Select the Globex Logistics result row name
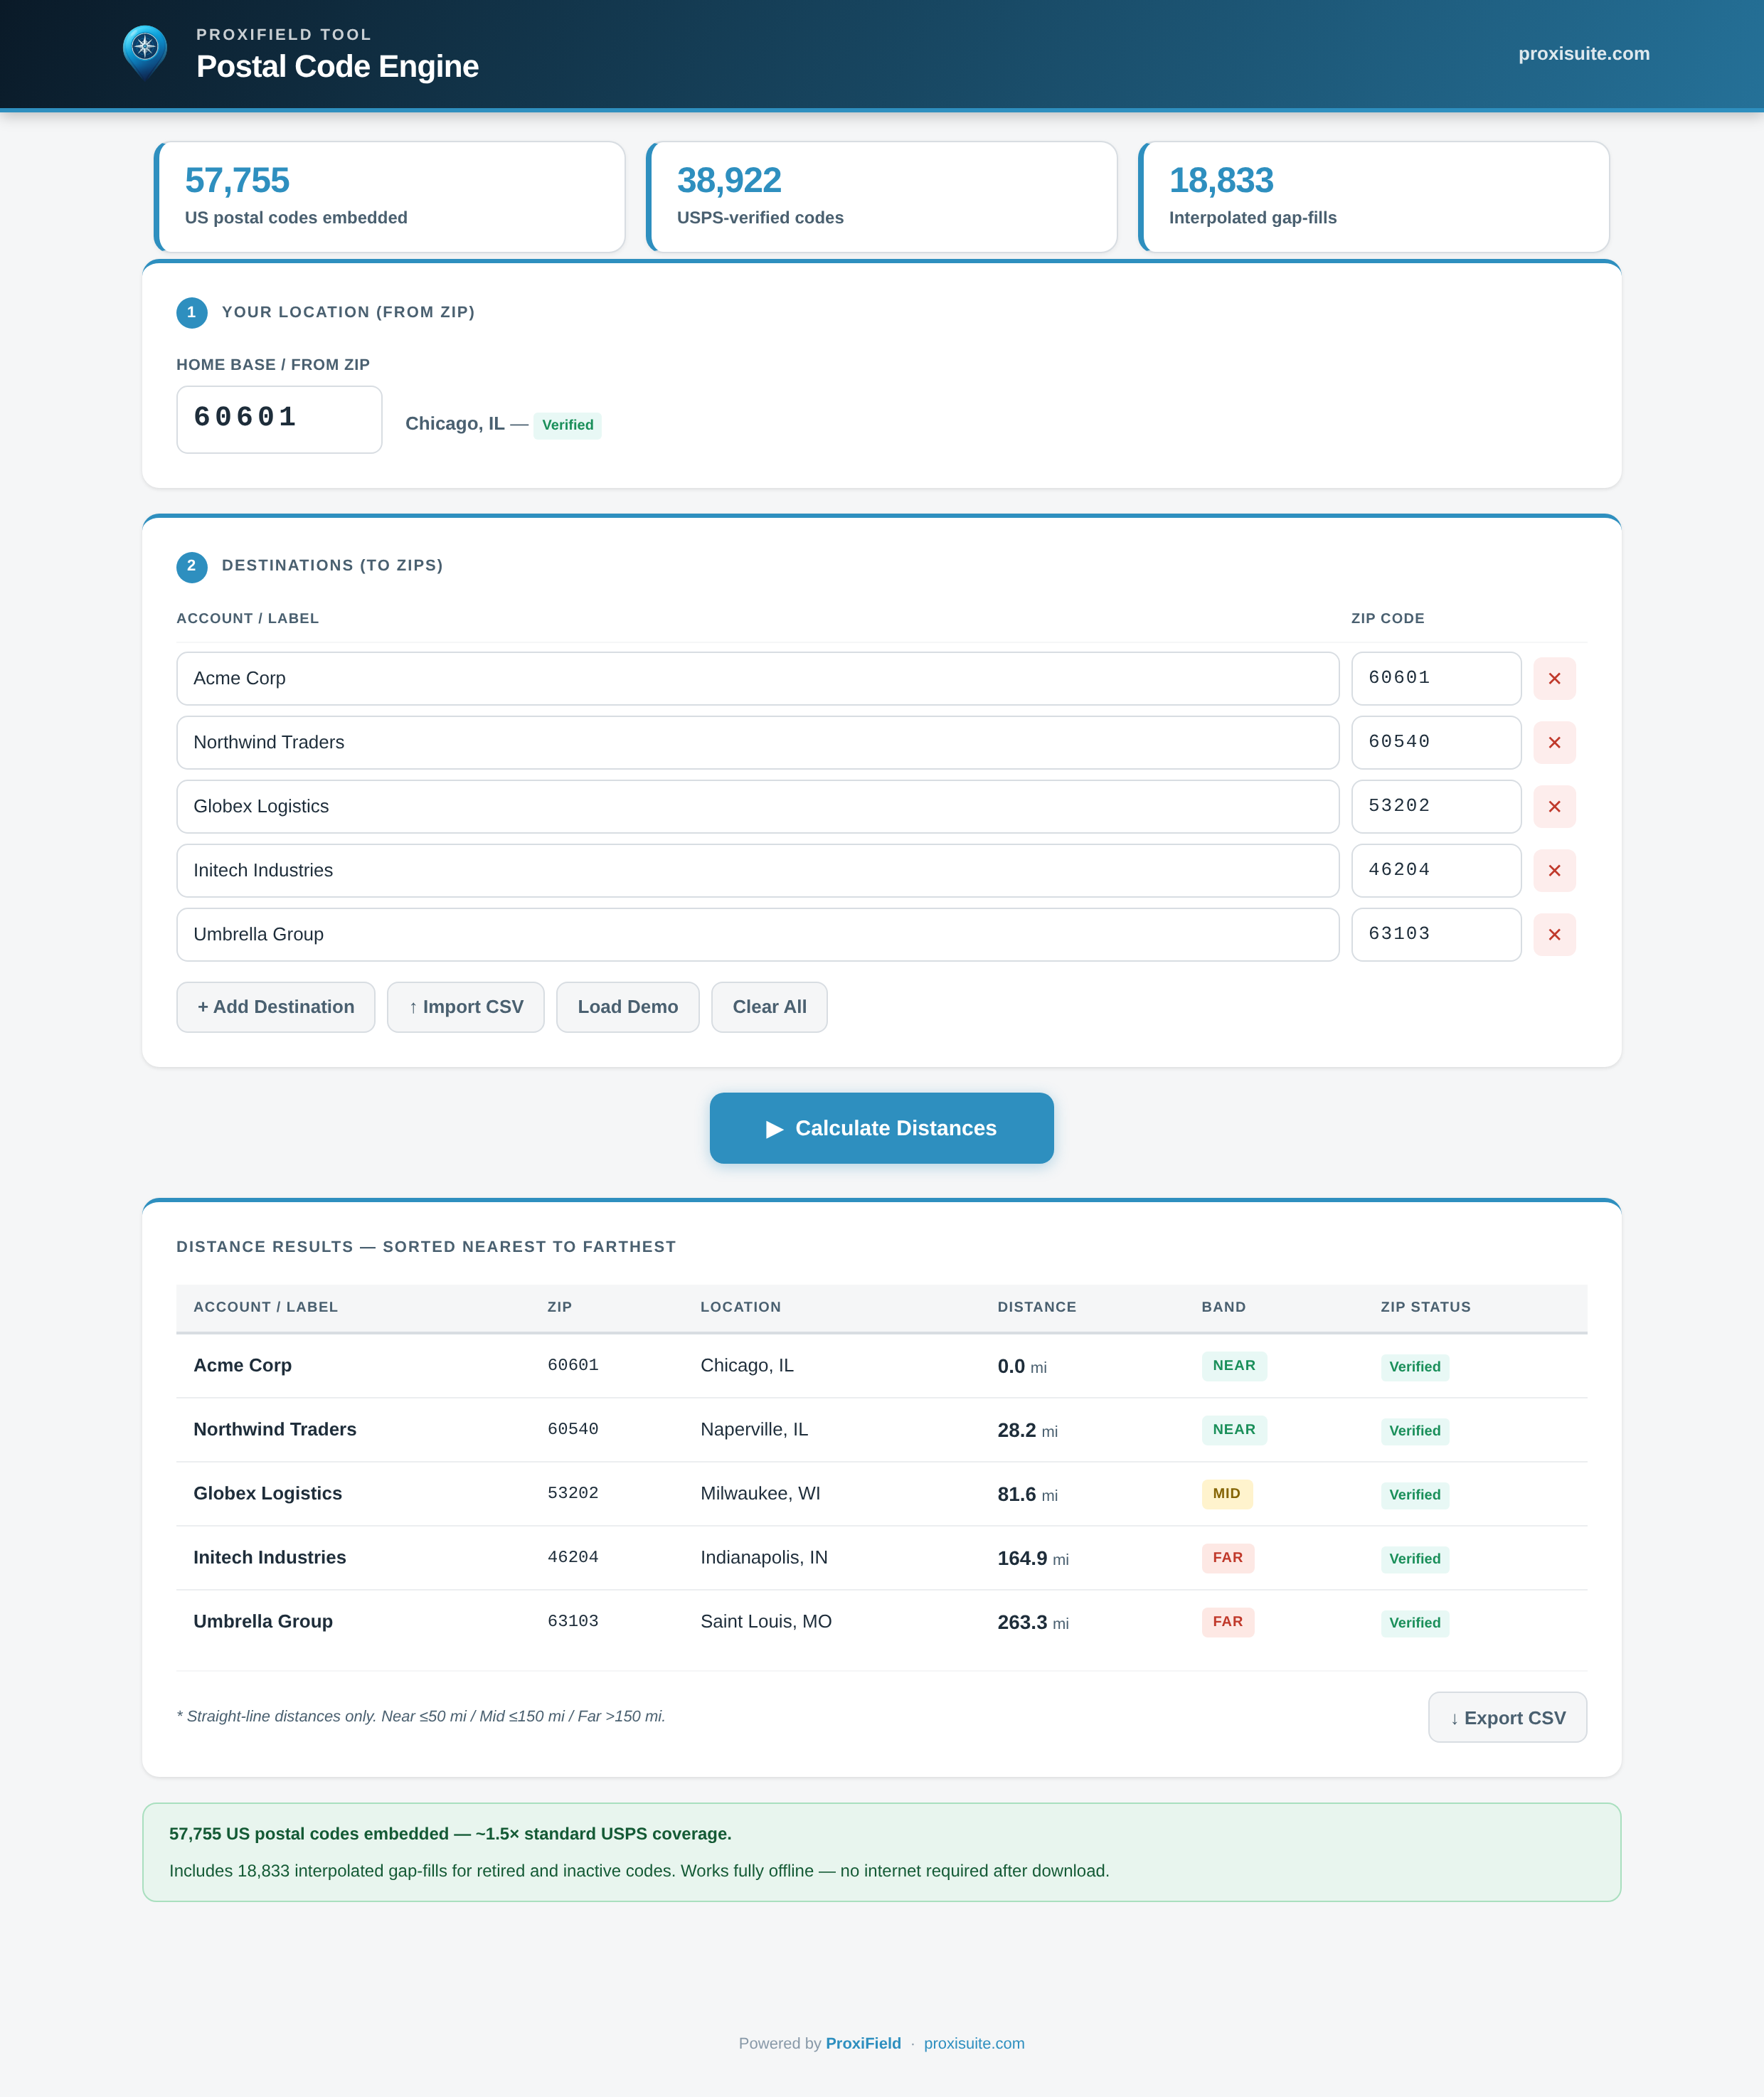1764x2097 pixels. click(x=267, y=1494)
